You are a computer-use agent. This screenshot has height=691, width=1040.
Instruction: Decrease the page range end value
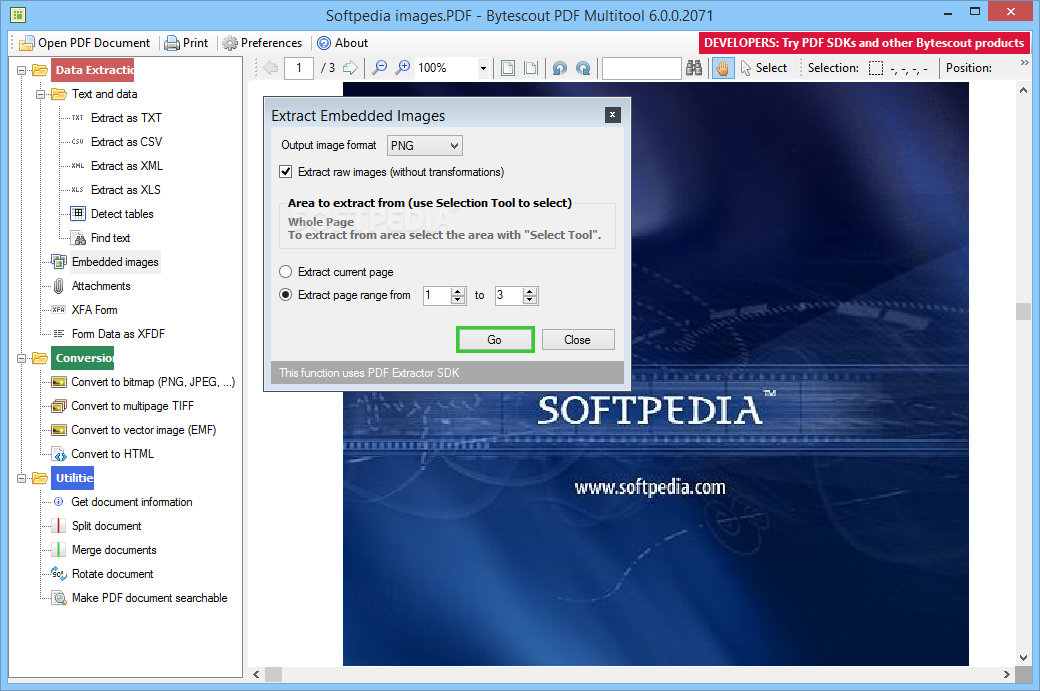pyautogui.click(x=530, y=300)
